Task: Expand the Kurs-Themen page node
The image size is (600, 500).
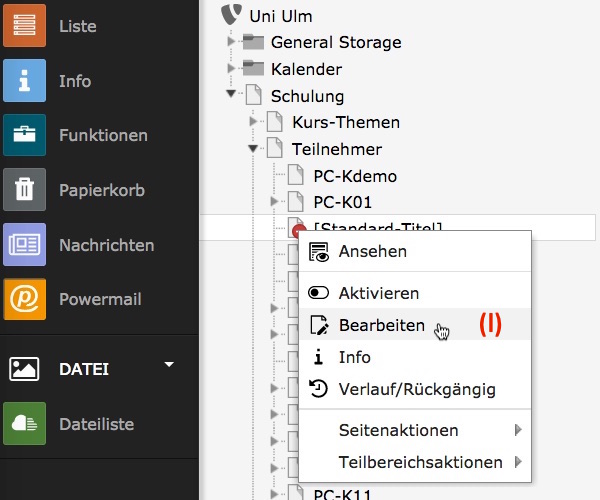Action: coord(253,123)
